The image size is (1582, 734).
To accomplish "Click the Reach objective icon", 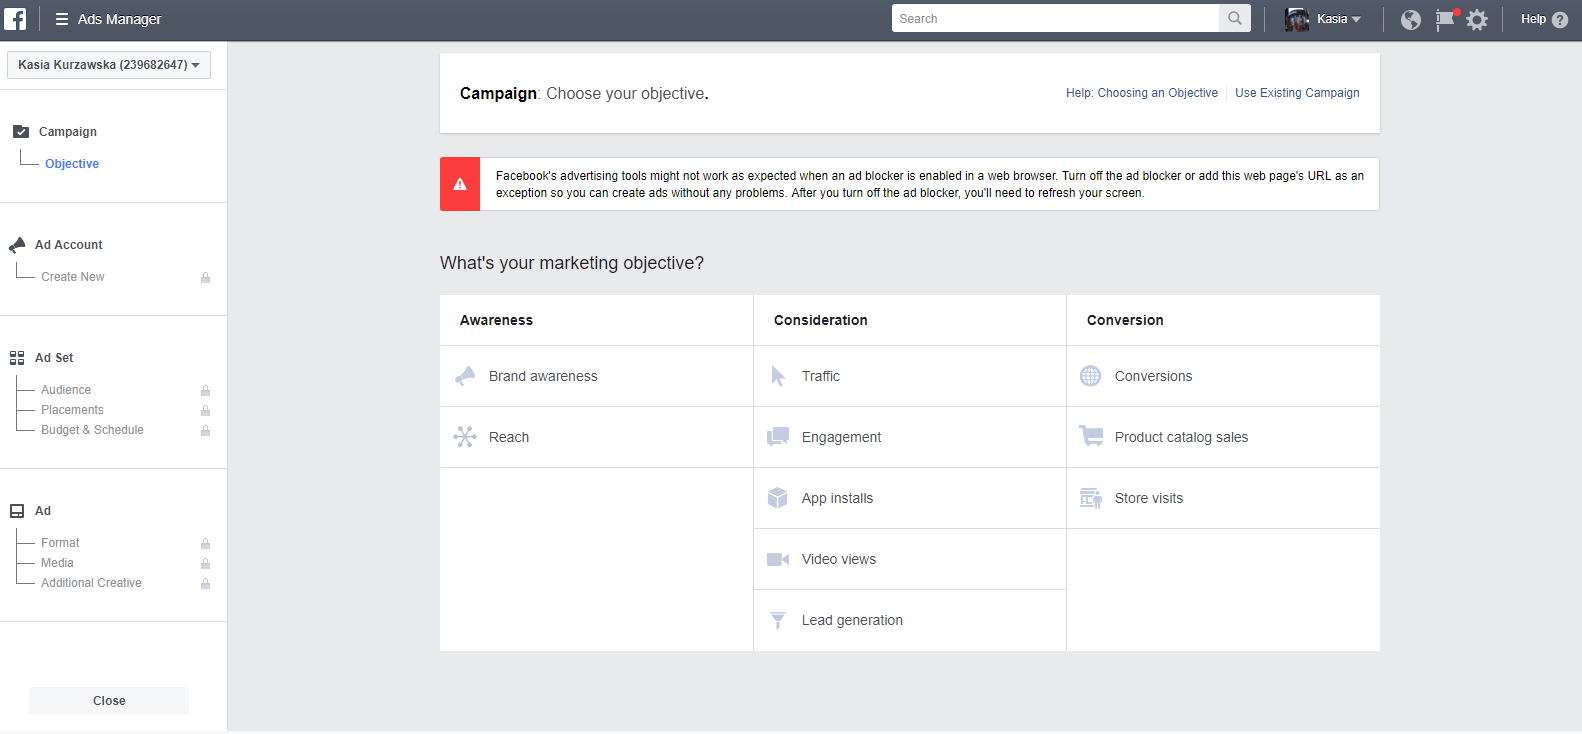I will pos(465,437).
